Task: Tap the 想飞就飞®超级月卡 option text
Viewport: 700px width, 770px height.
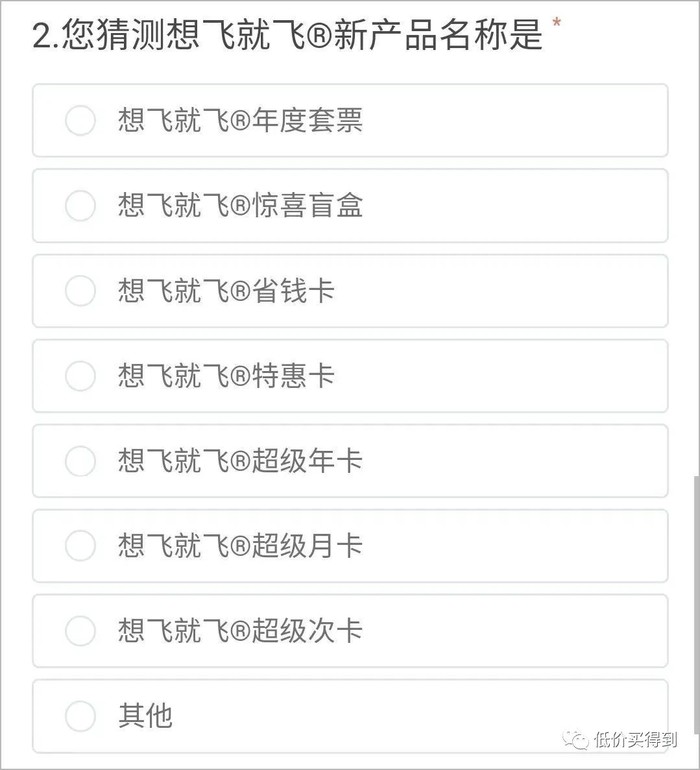Action: pos(240,546)
